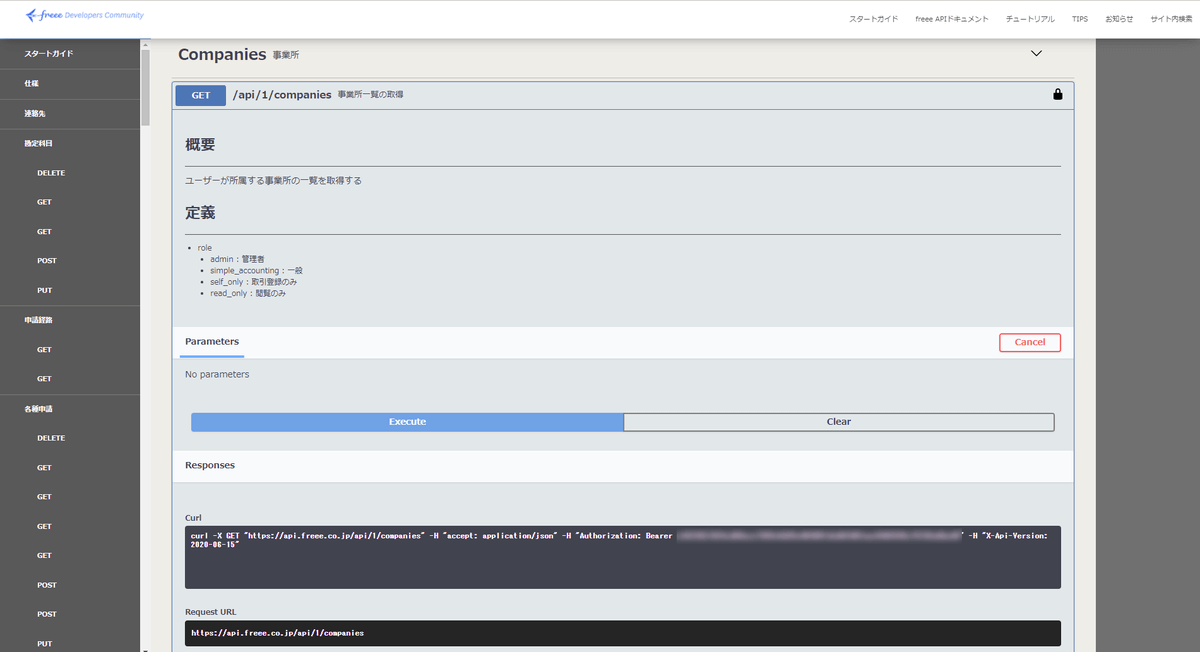This screenshot has height=652, width=1200.
Task: Click the Responses heading
Action: tap(210, 465)
